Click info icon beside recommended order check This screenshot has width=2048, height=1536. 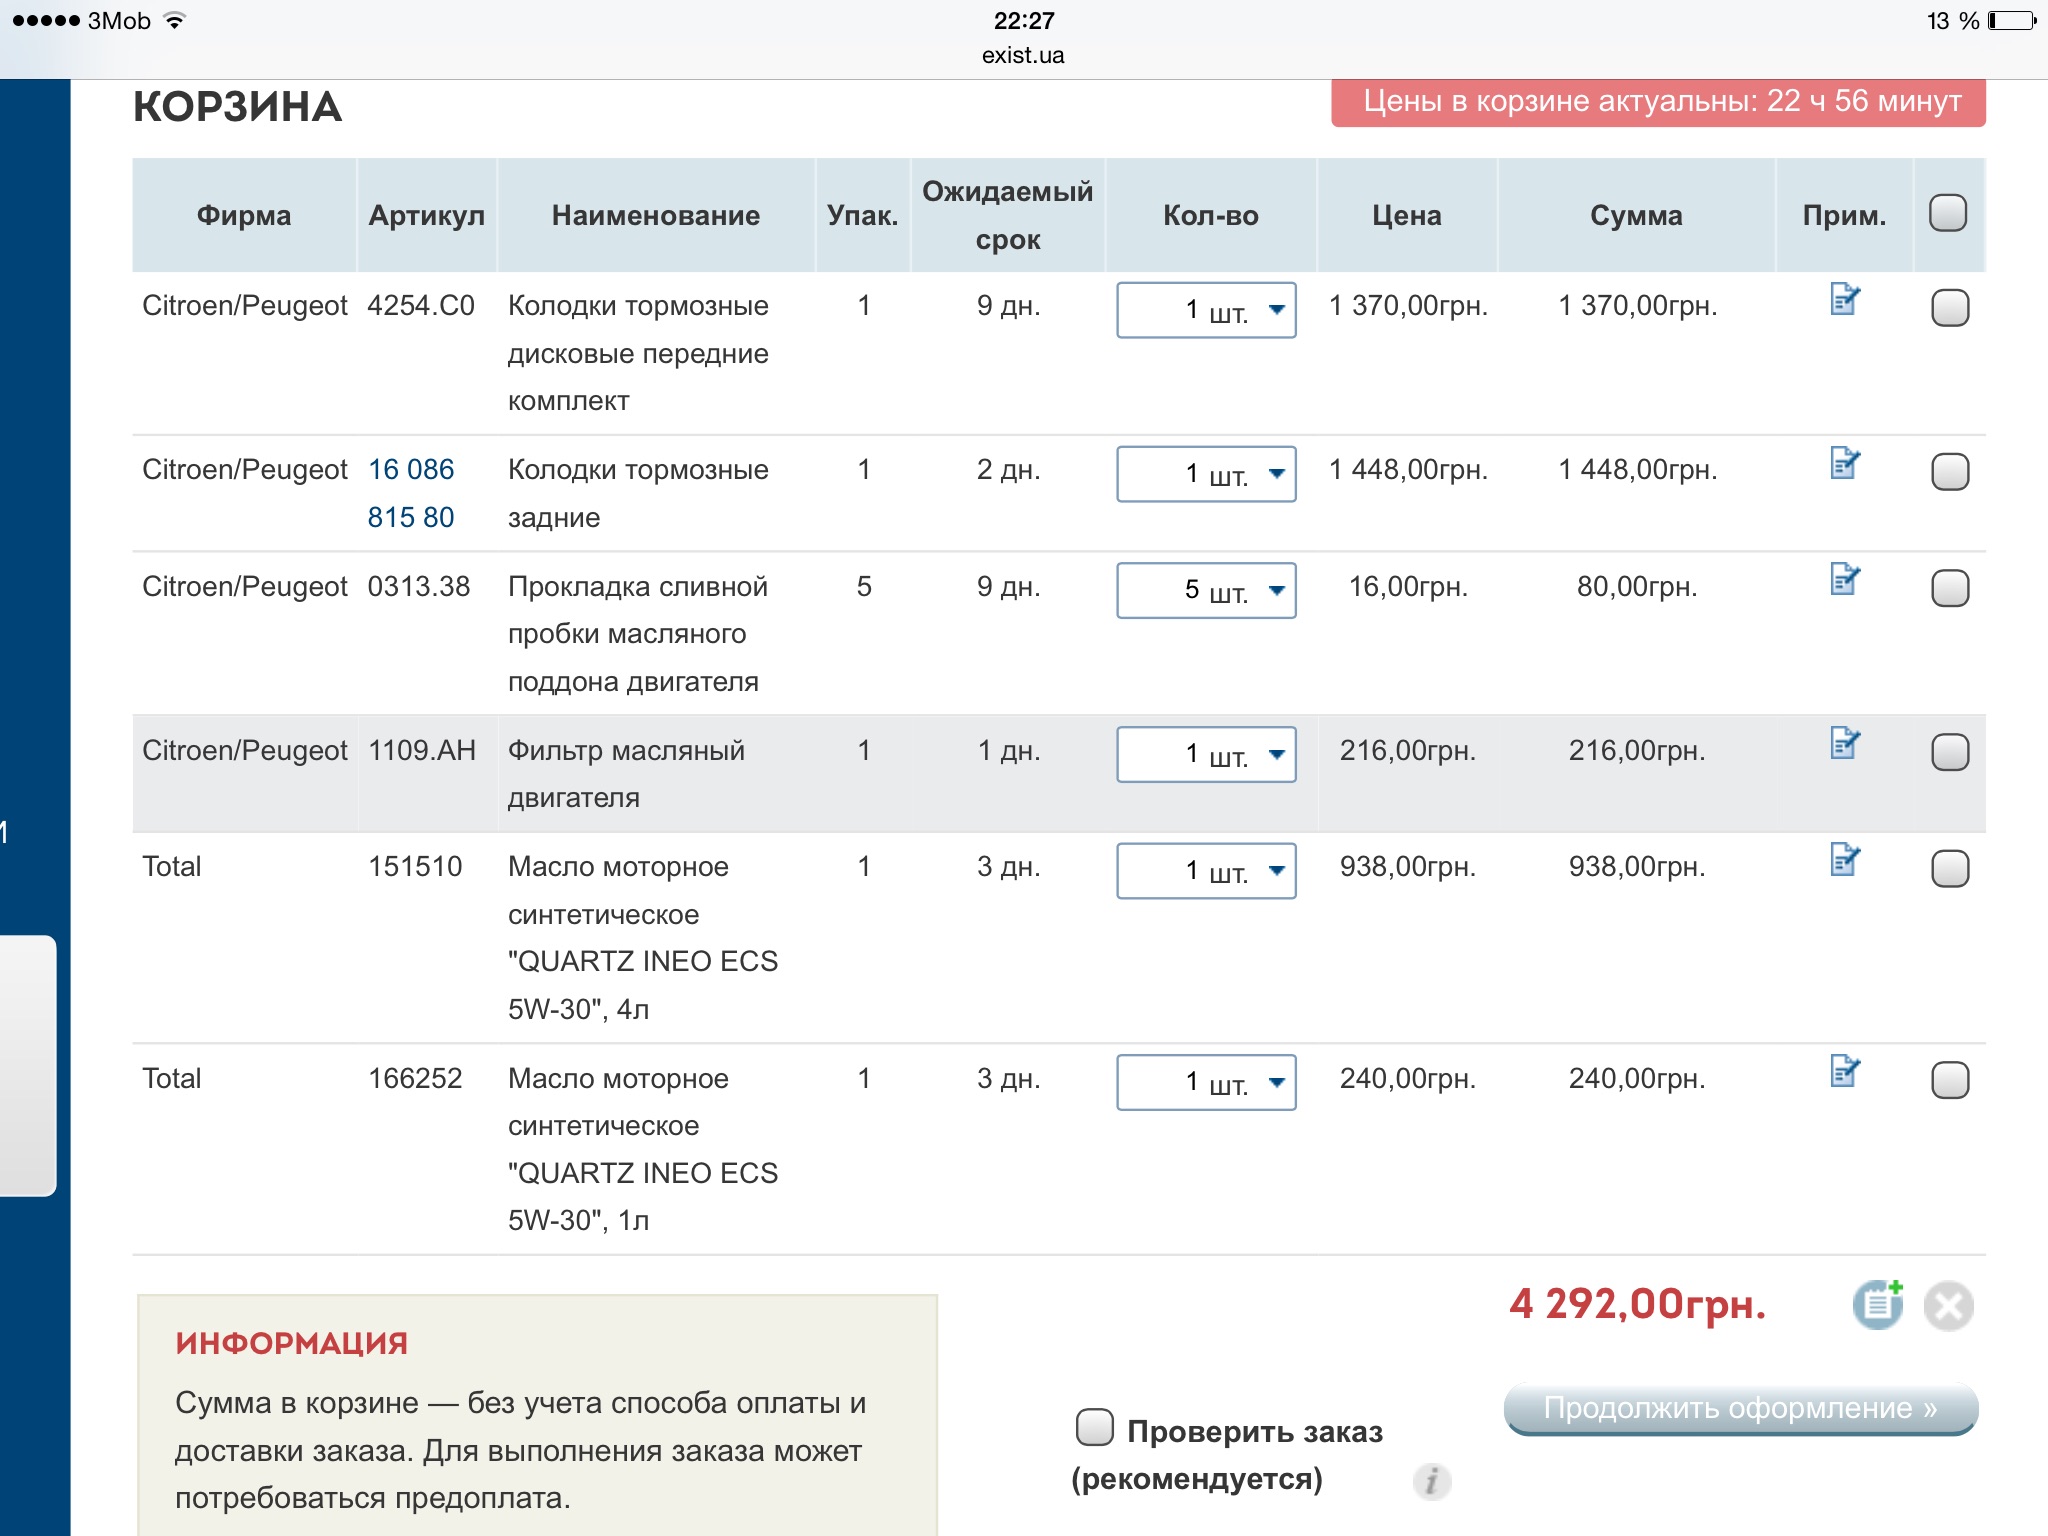click(1431, 1481)
